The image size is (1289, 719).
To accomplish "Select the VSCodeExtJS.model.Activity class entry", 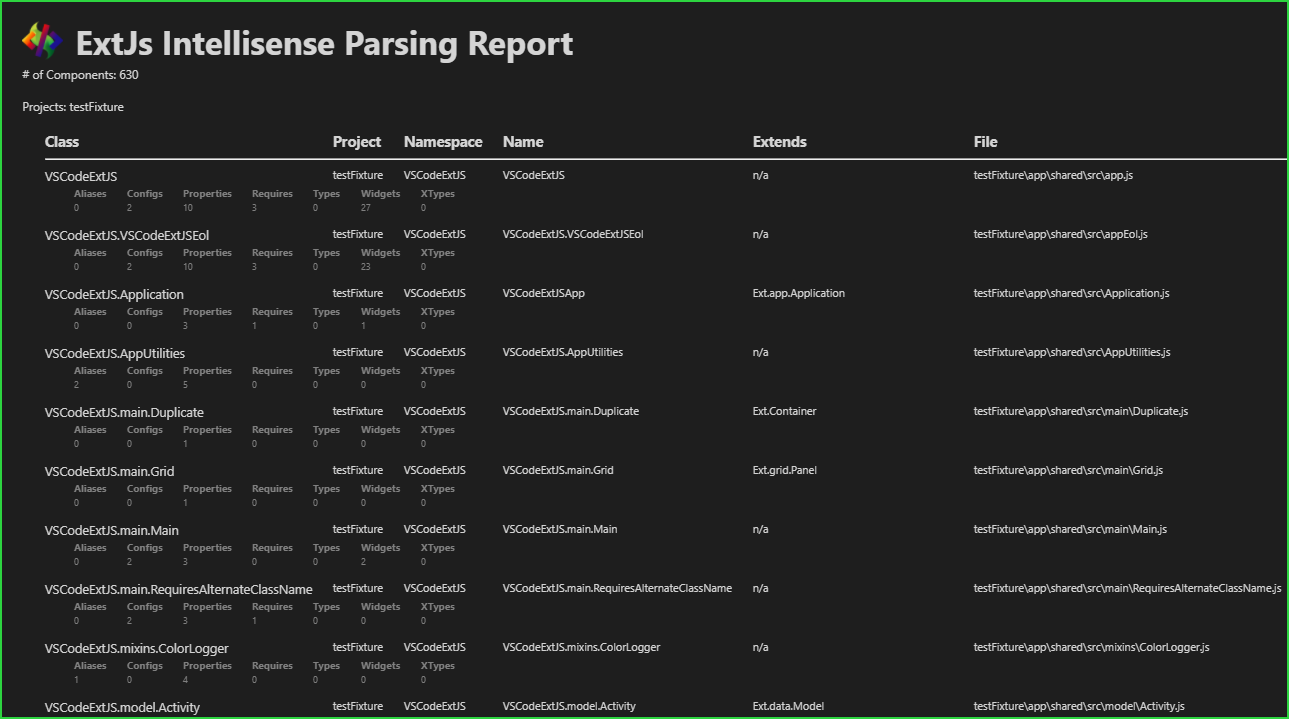I will 122,708.
